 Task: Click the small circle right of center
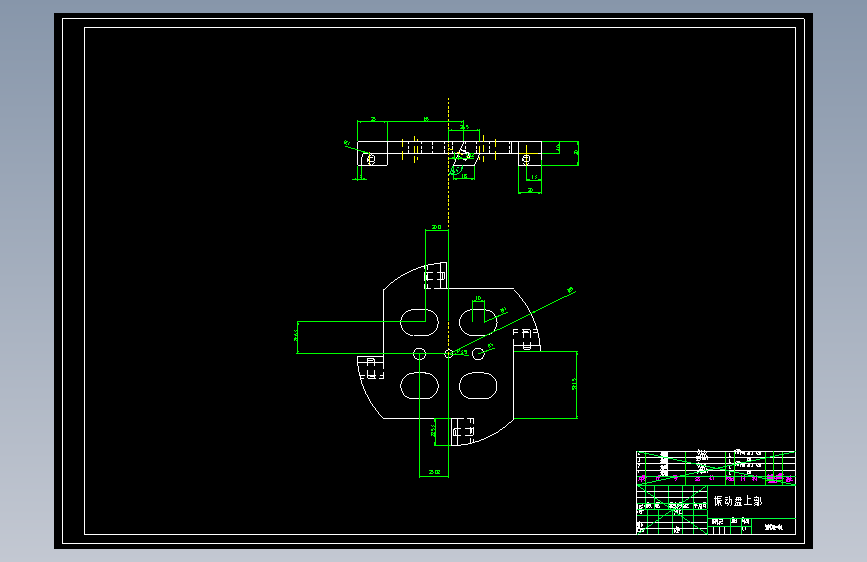[x=478, y=353]
